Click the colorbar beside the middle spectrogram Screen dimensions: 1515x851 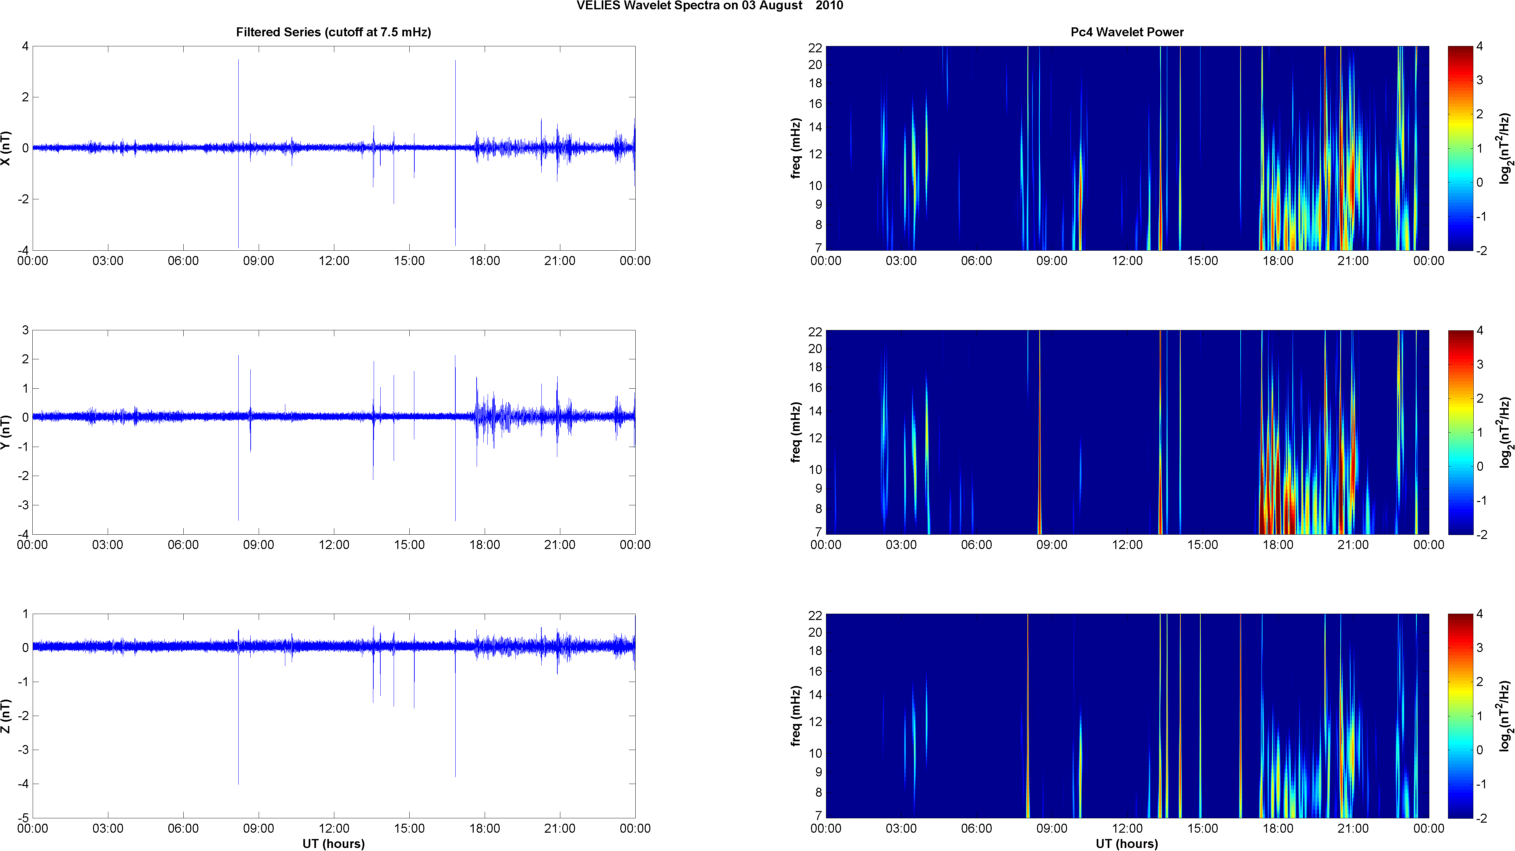click(x=1460, y=432)
